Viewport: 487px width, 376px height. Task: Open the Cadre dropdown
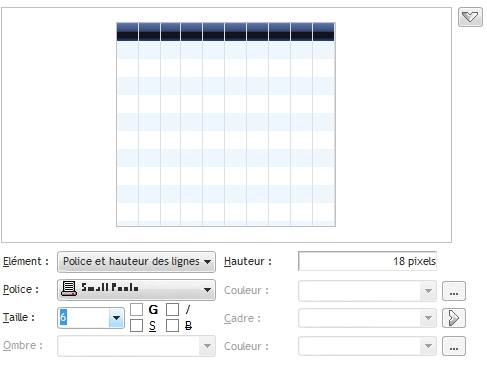(x=367, y=318)
